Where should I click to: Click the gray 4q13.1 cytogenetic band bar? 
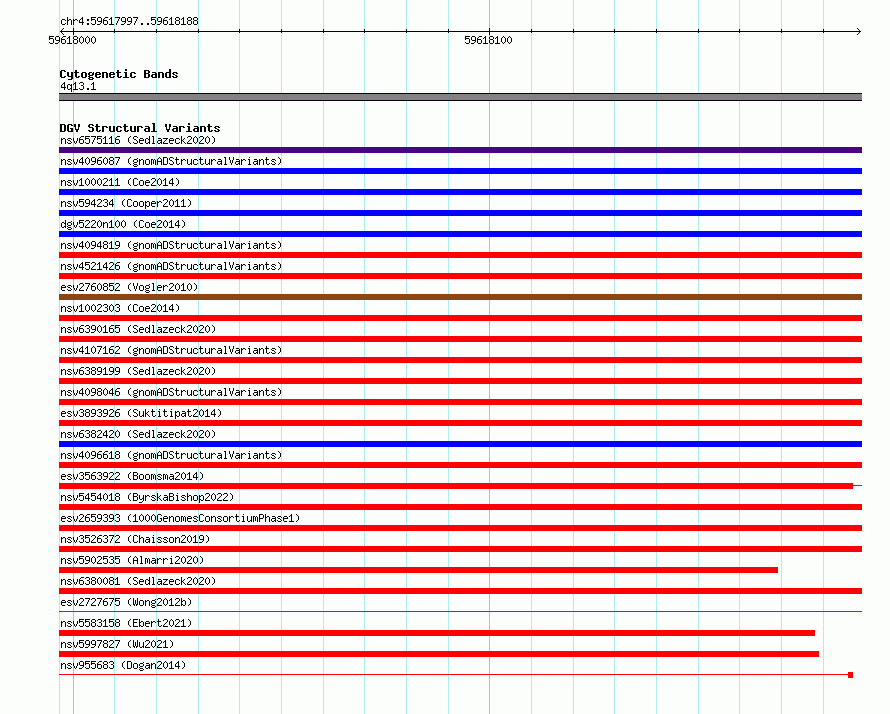point(460,97)
